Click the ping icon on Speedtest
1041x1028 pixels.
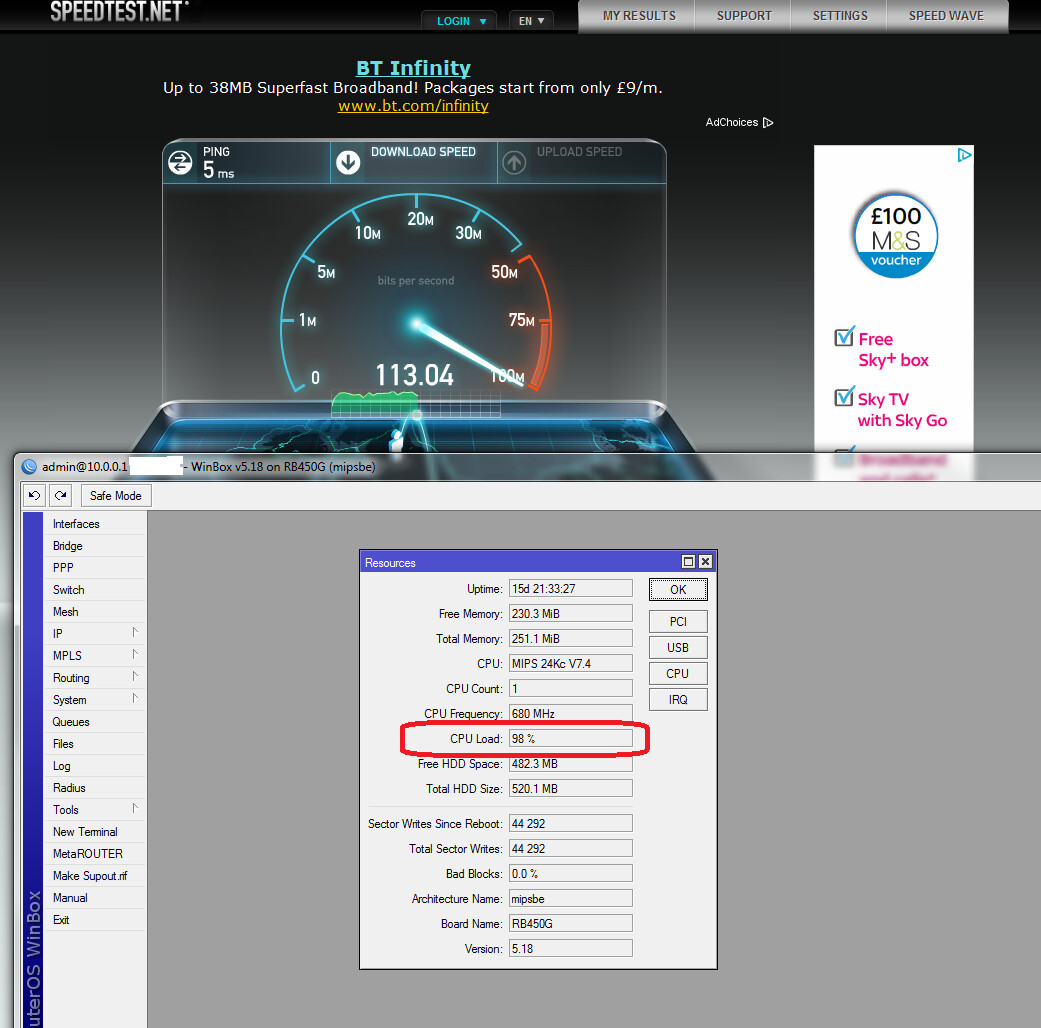click(x=180, y=162)
